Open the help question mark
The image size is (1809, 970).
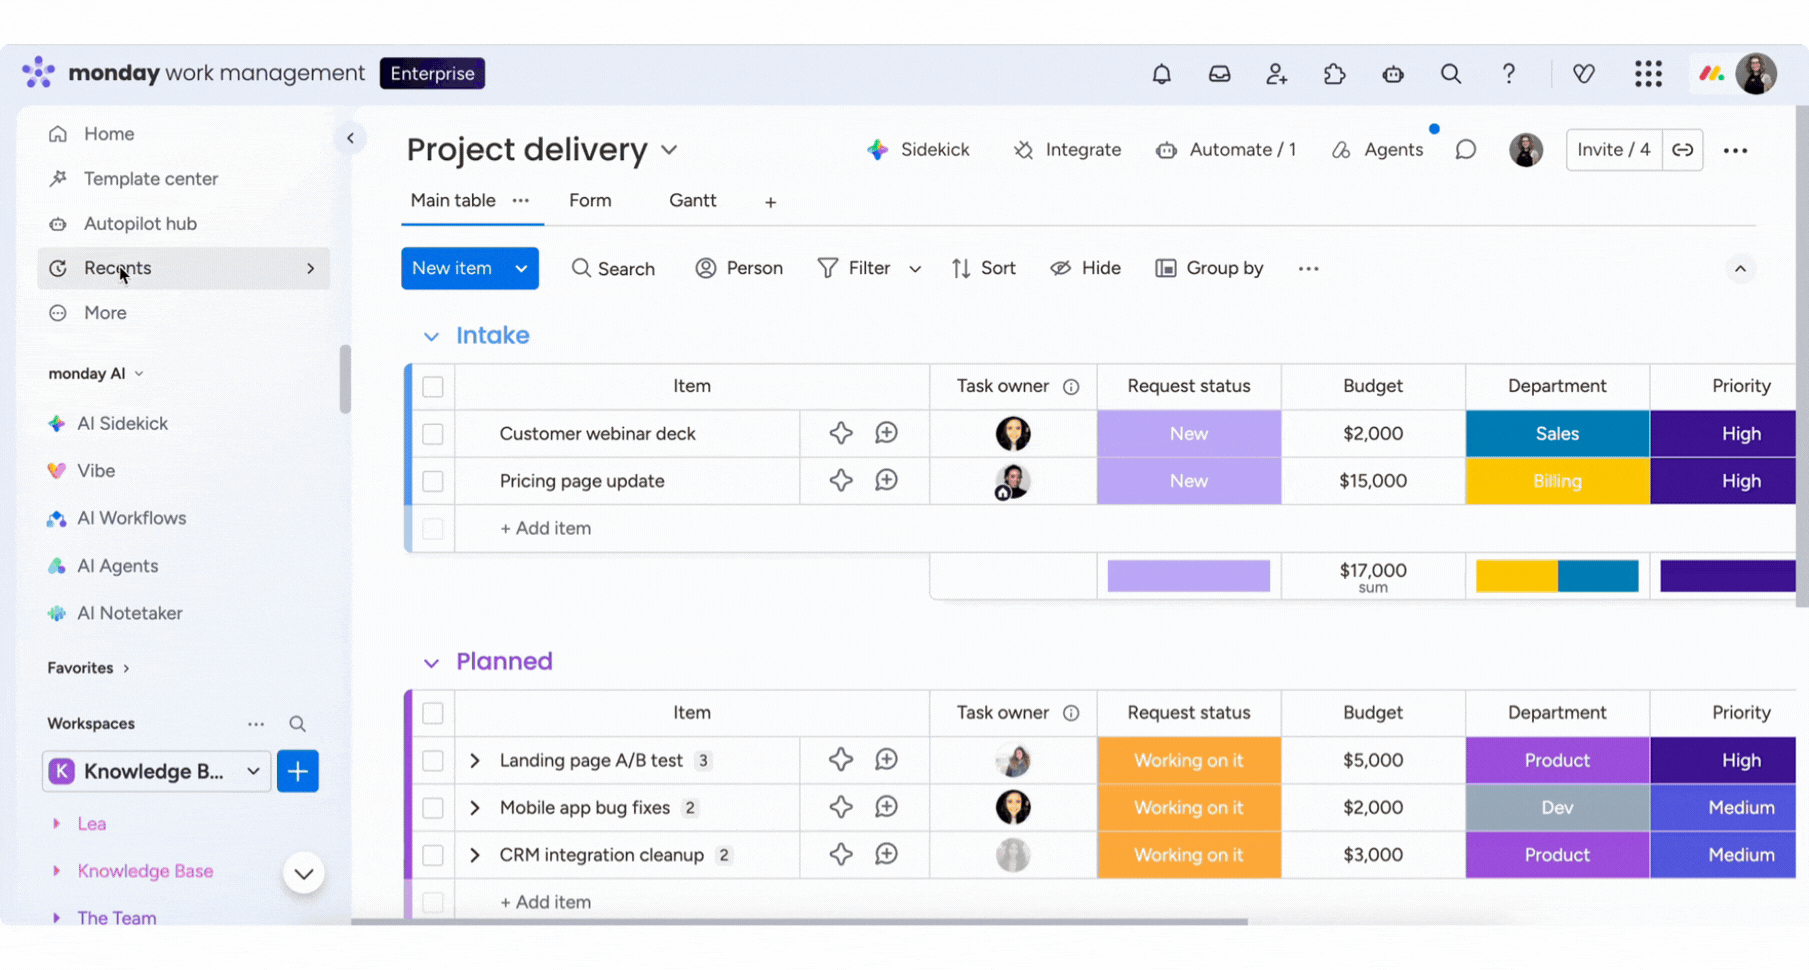pos(1508,74)
